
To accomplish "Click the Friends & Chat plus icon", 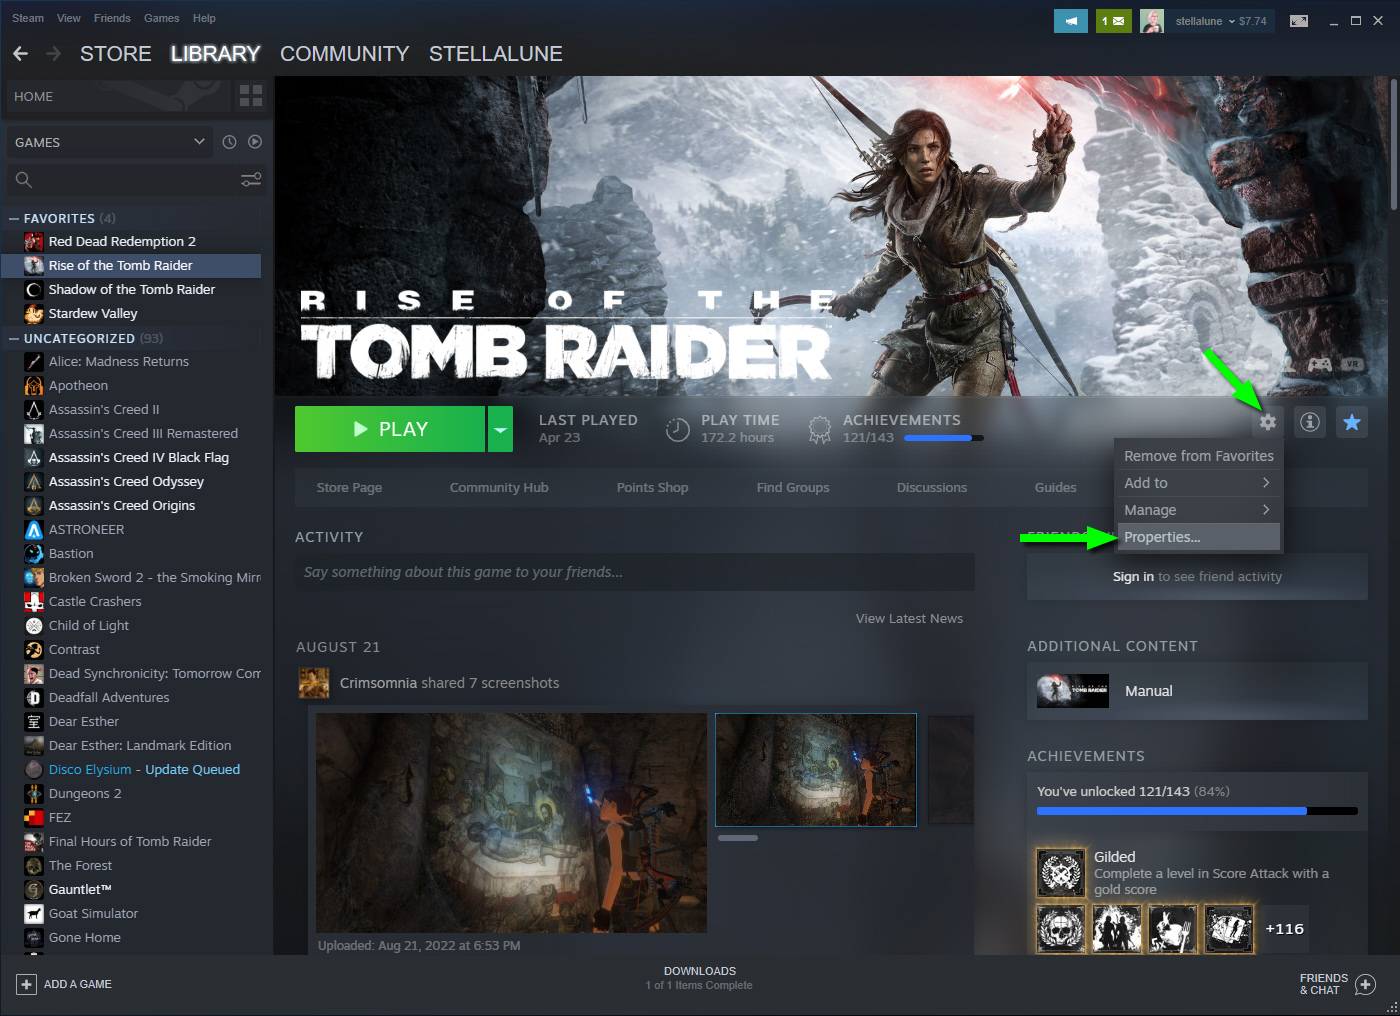I will point(1365,985).
